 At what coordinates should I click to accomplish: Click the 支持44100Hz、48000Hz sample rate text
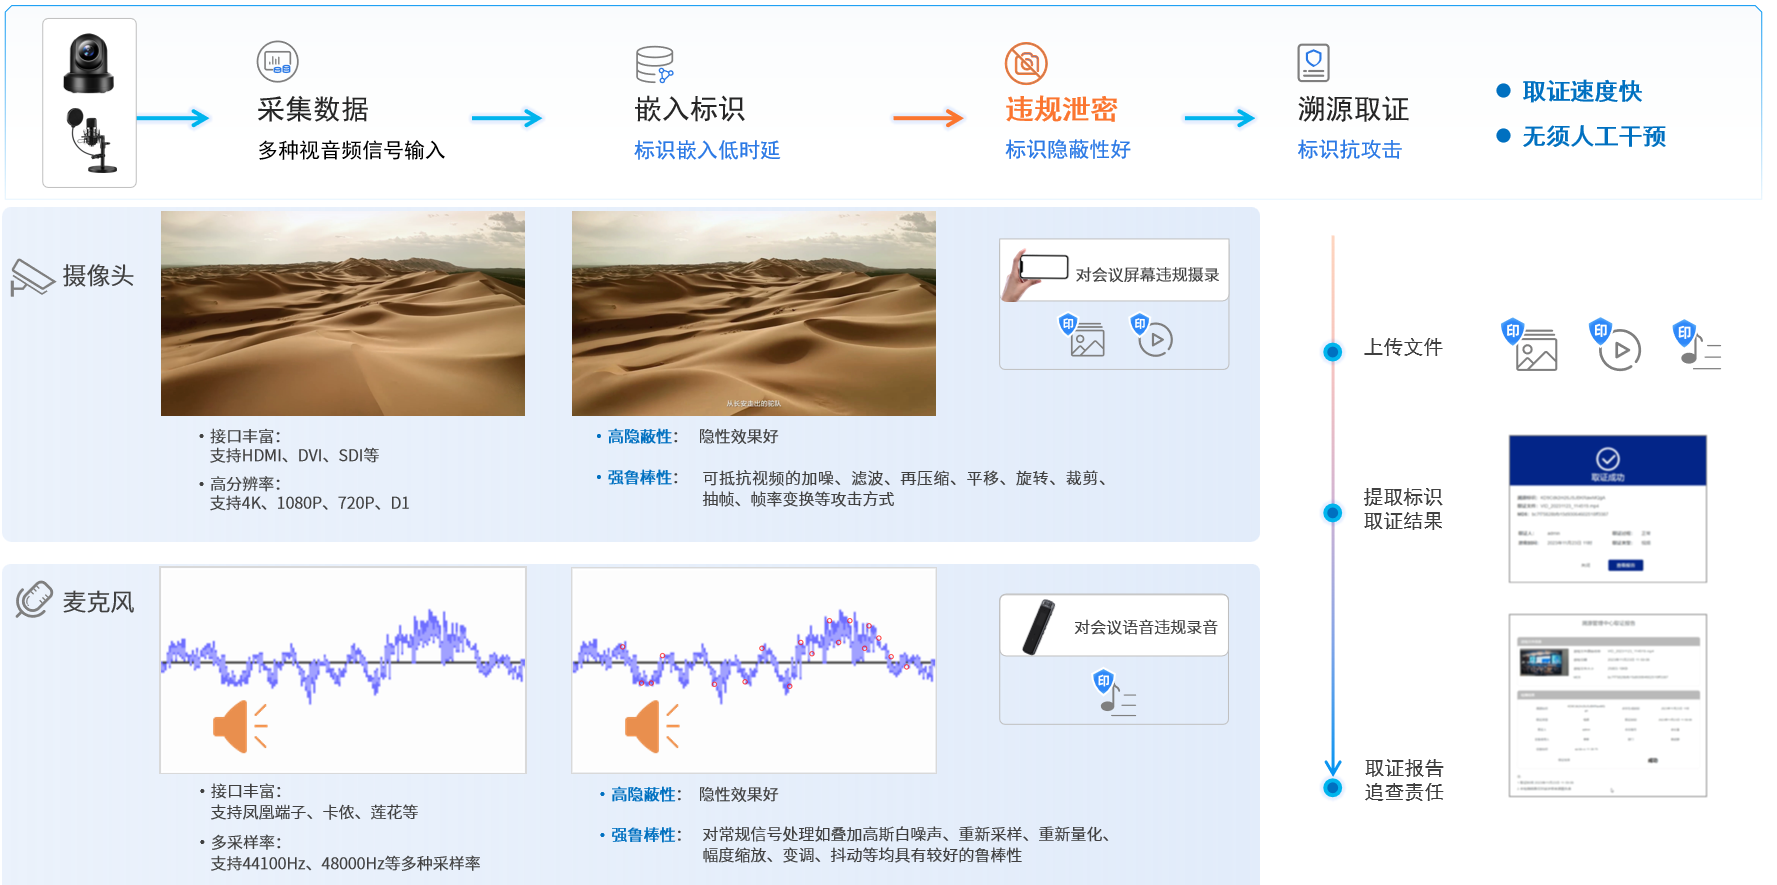(x=345, y=863)
